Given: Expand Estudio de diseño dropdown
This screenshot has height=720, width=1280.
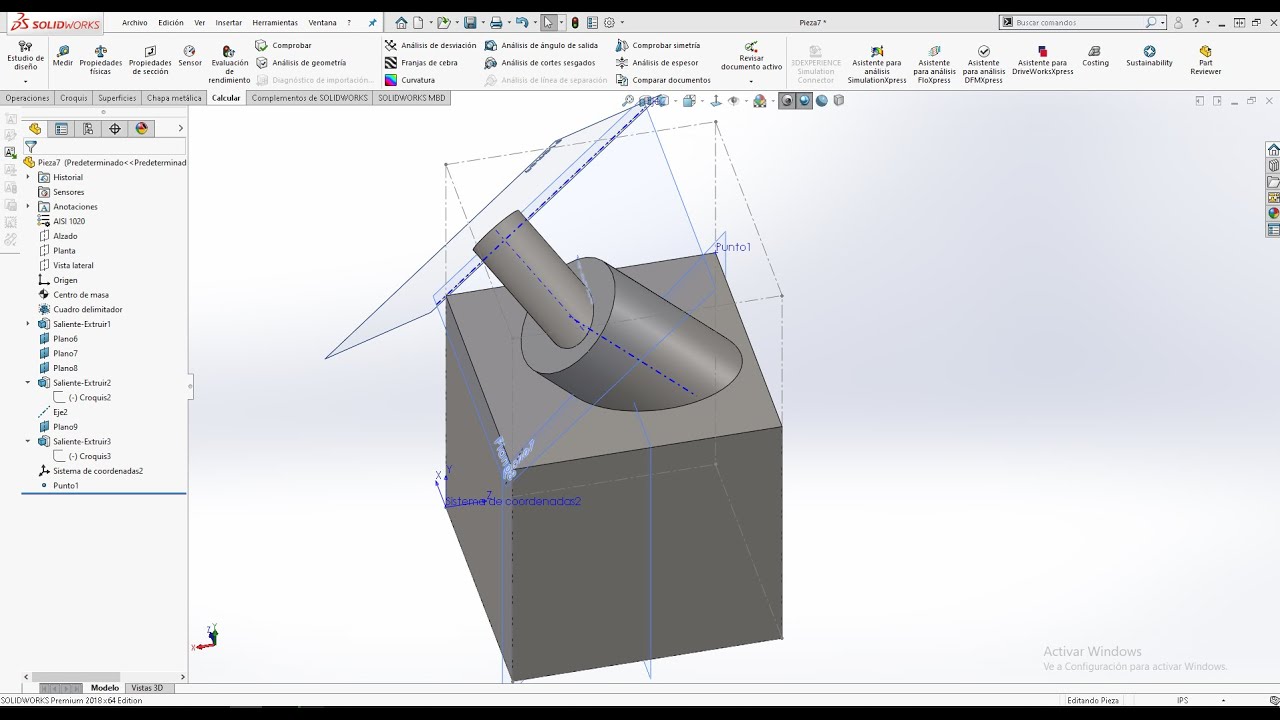Looking at the screenshot, I should click(x=25, y=81).
